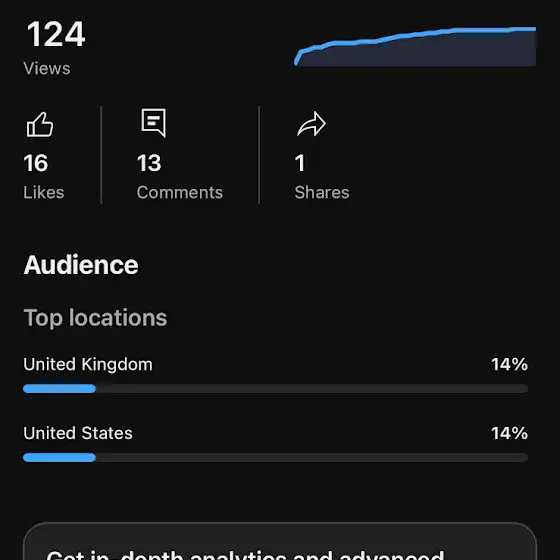Click the Views label
This screenshot has width=560, height=560.
[47, 68]
